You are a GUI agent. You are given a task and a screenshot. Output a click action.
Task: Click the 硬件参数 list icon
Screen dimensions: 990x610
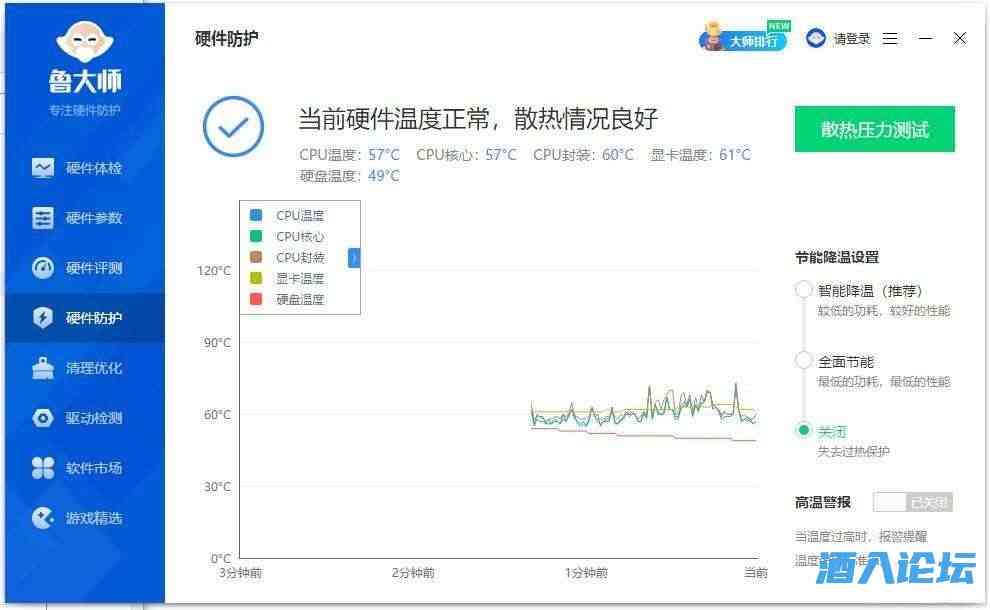[43, 218]
